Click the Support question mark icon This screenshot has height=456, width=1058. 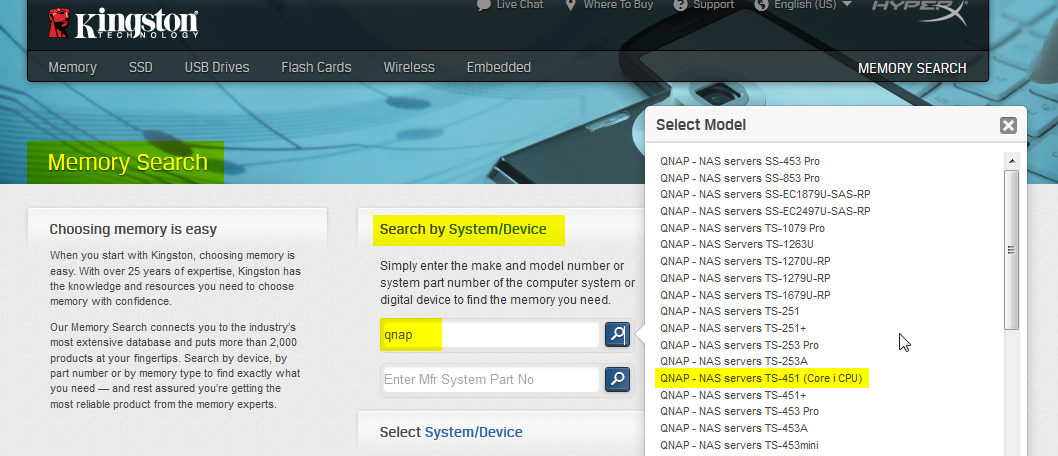click(x=680, y=5)
